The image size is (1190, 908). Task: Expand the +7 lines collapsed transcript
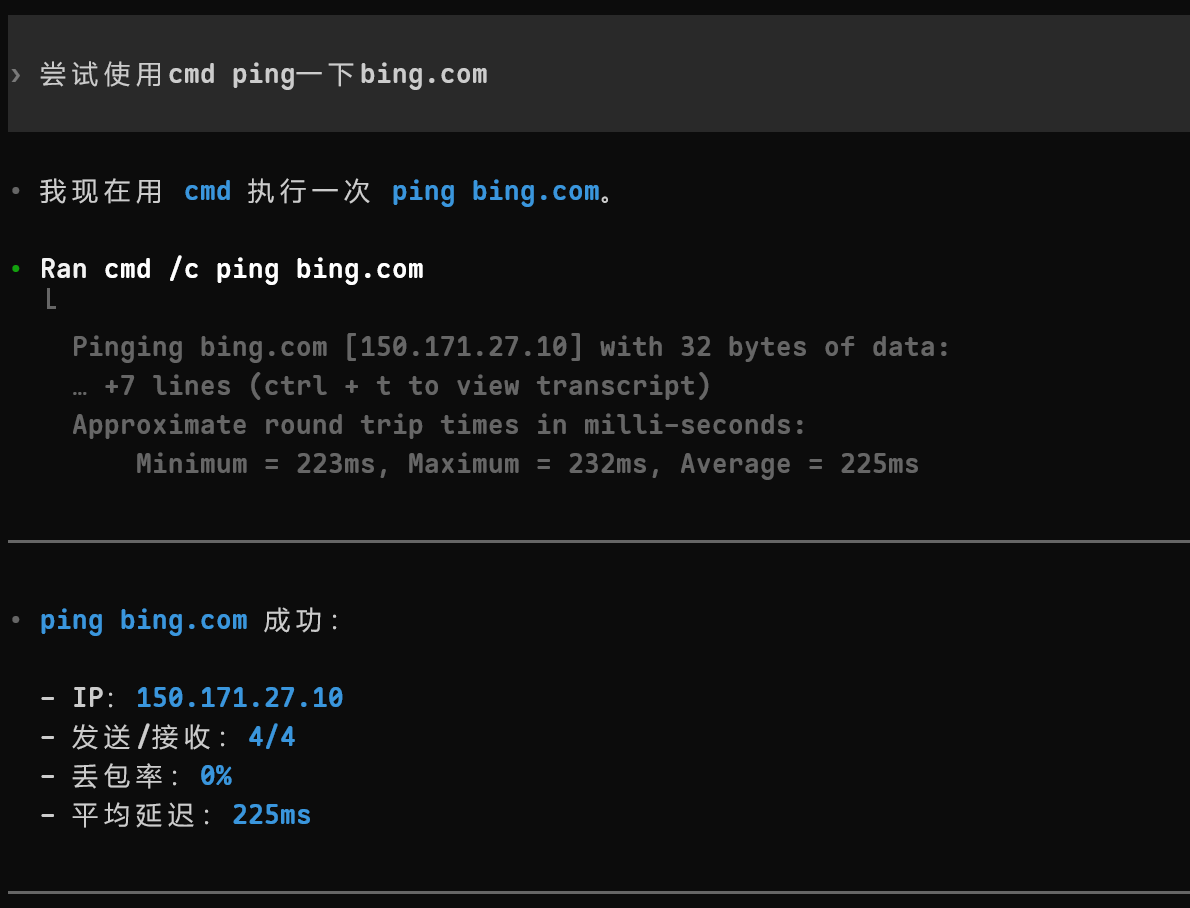coord(391,386)
